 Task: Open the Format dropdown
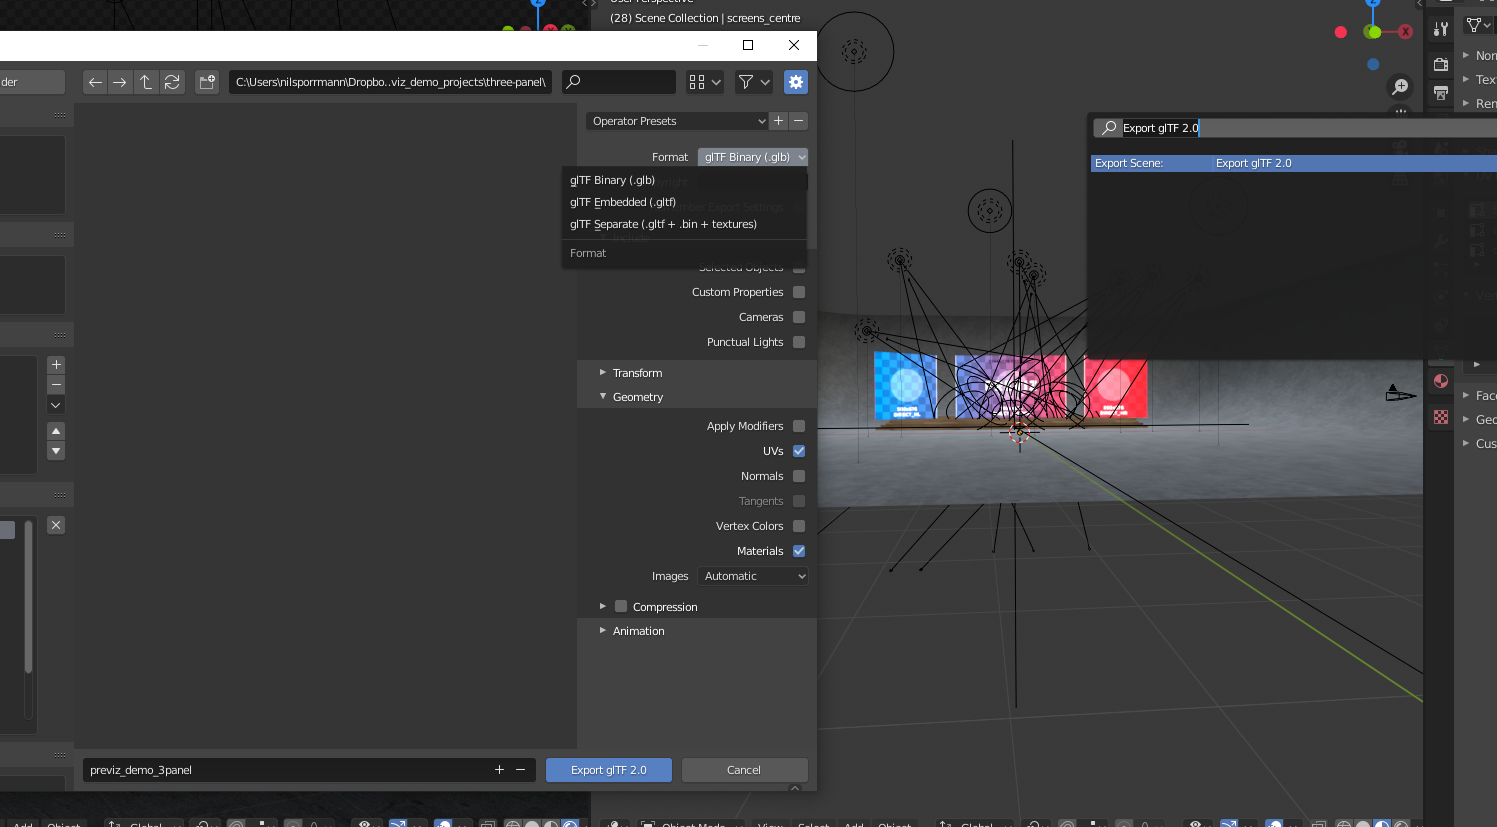coord(753,157)
